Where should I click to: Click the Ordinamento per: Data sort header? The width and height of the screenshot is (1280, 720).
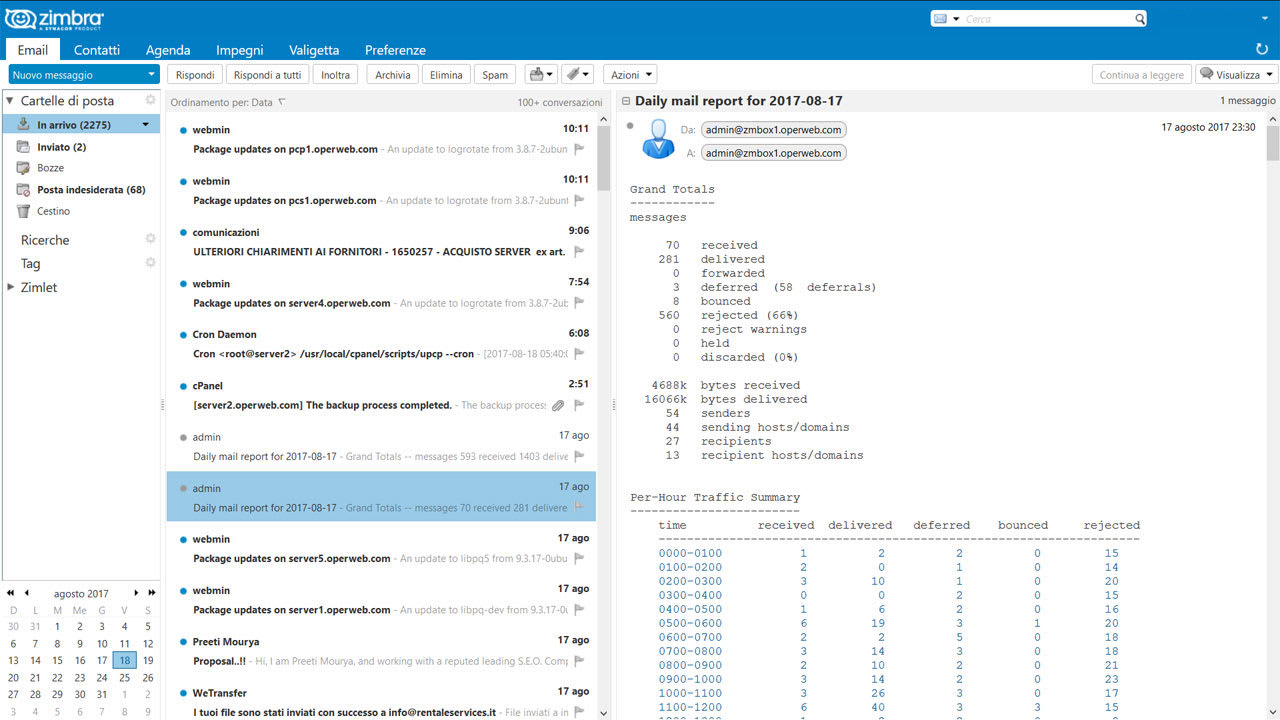coord(222,102)
